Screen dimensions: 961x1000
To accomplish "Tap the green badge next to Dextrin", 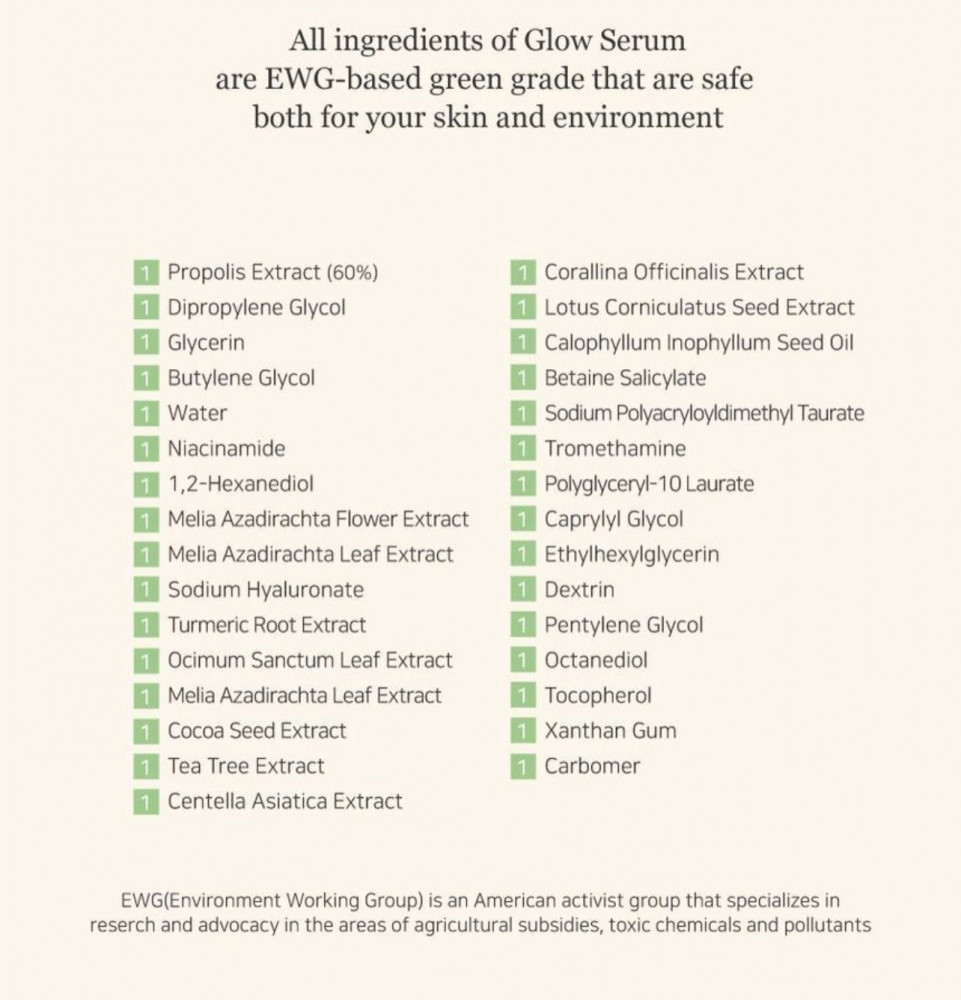I will [x=522, y=590].
